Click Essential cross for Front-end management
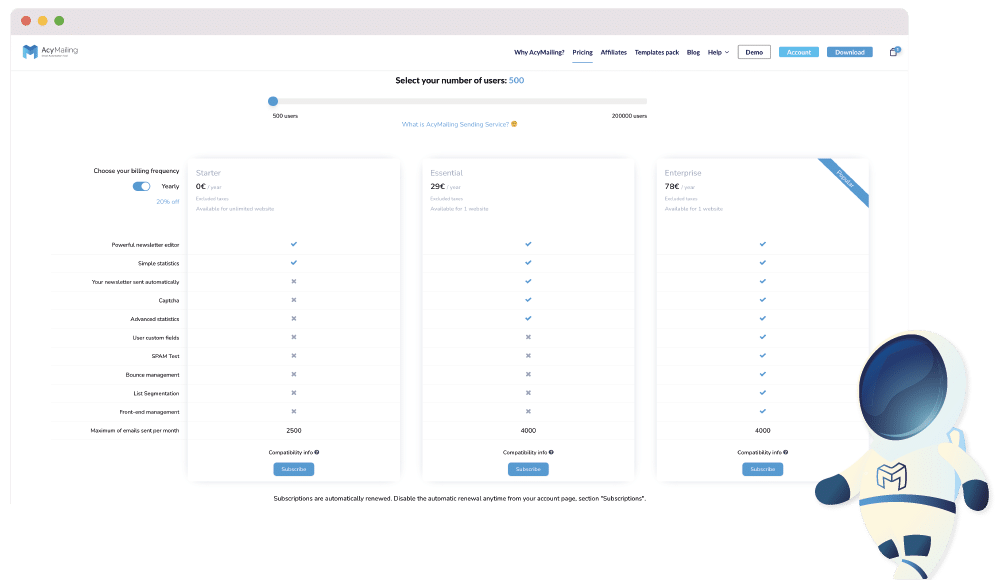This screenshot has width=1000, height=580. (x=528, y=412)
